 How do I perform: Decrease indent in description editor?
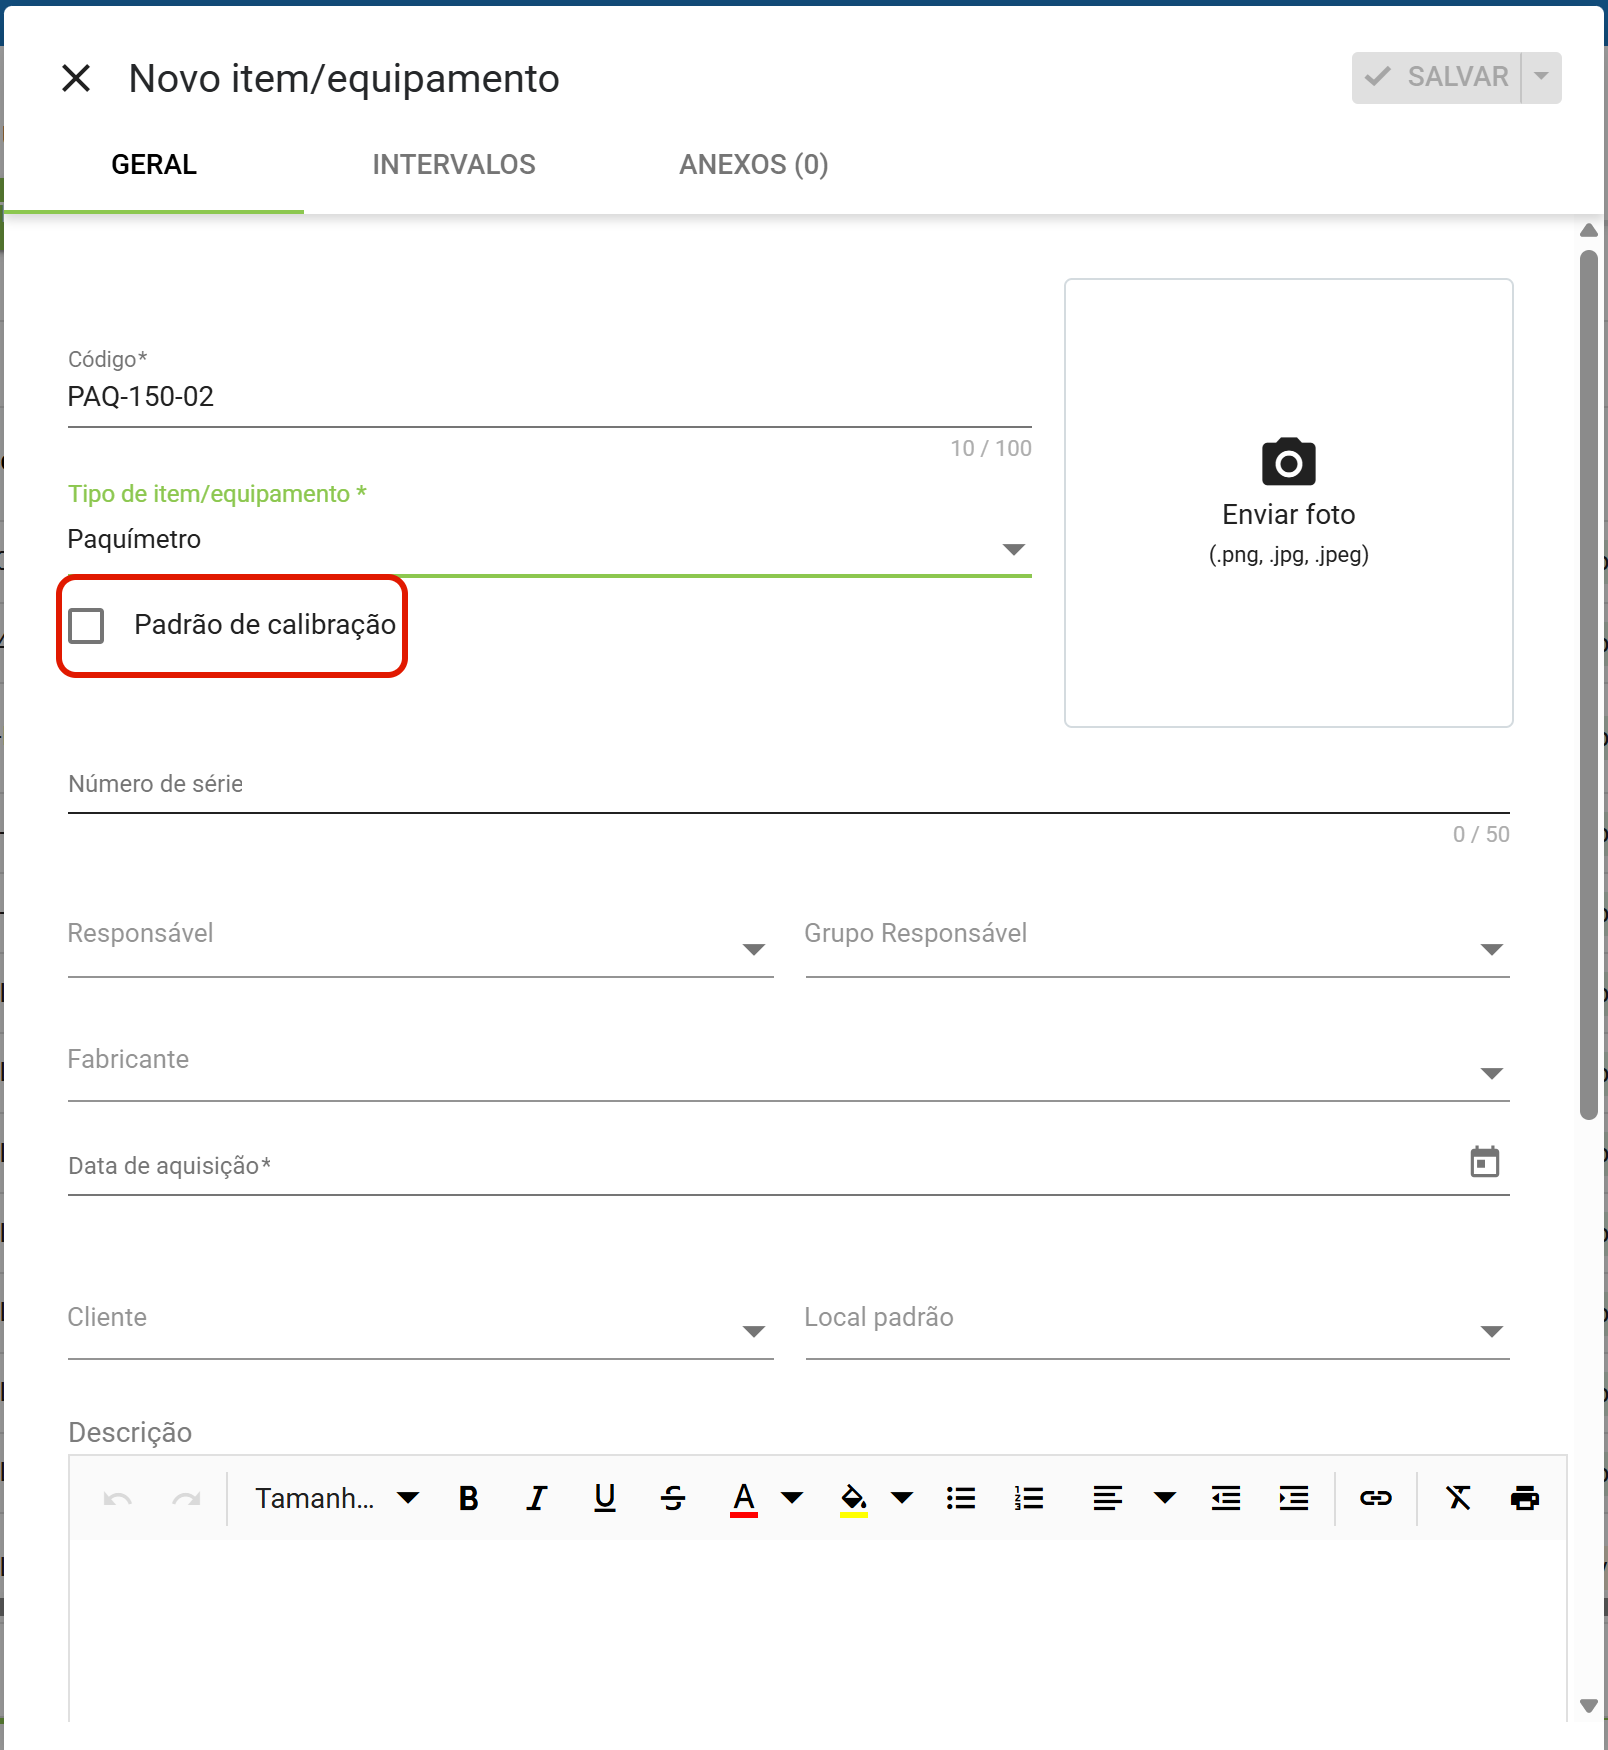pyautogui.click(x=1226, y=1498)
